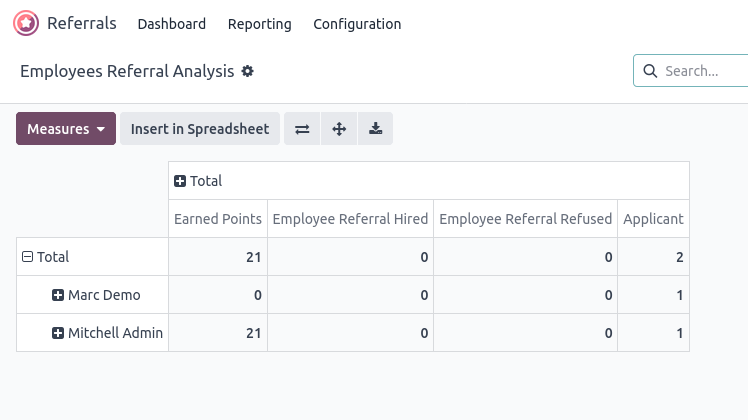
Task: Click the search magnifier icon
Action: [650, 71]
